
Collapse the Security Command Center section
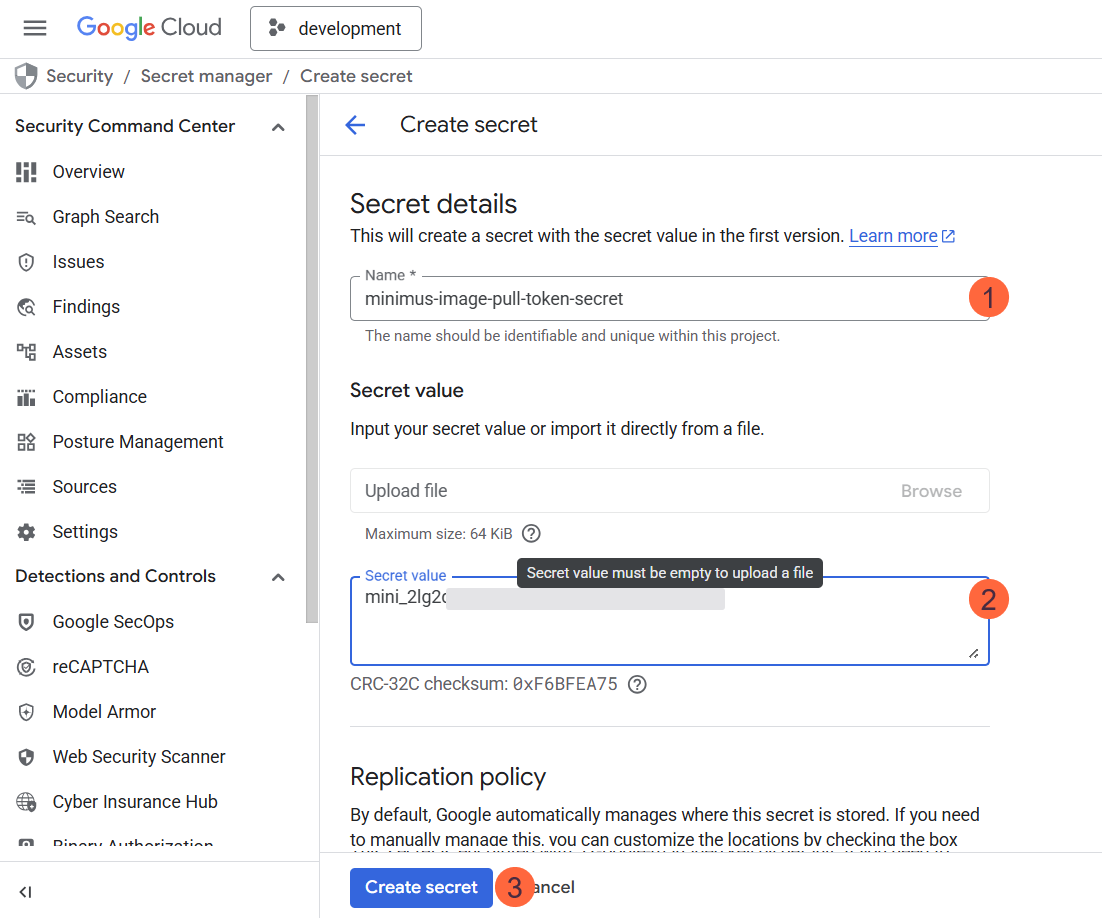pyautogui.click(x=278, y=126)
